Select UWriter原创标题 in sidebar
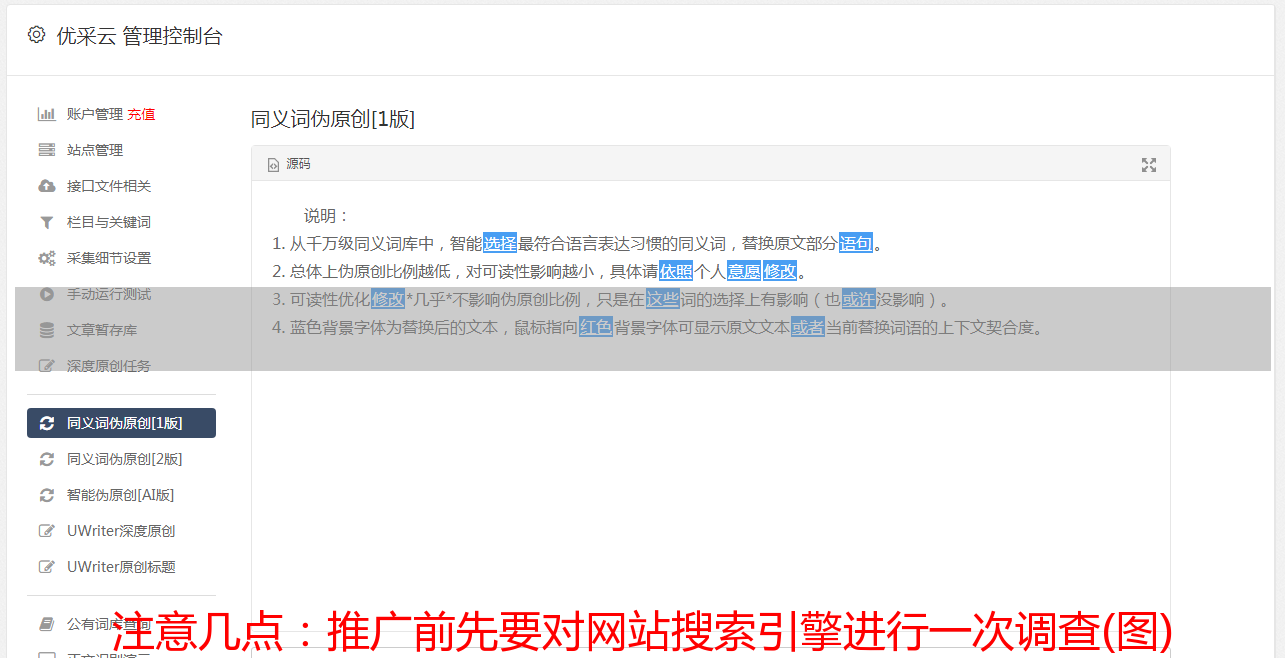Viewport: 1285px width, 658px height. [121, 567]
